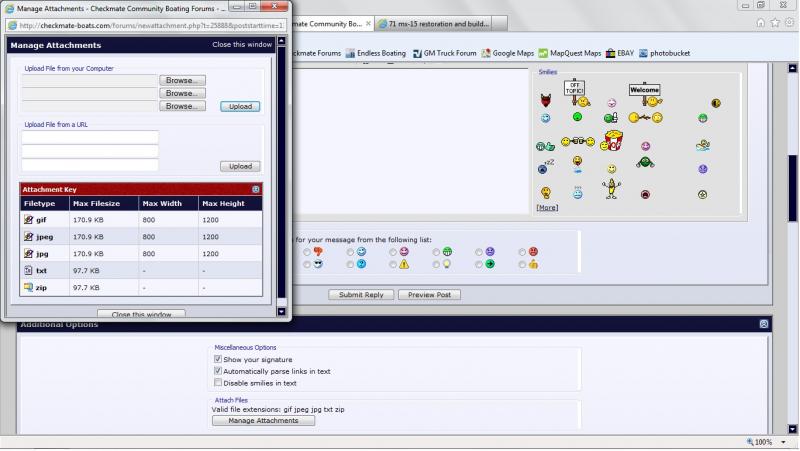Select the warning triangle post icon radio
The width and height of the screenshot is (800, 451).
pos(393,265)
